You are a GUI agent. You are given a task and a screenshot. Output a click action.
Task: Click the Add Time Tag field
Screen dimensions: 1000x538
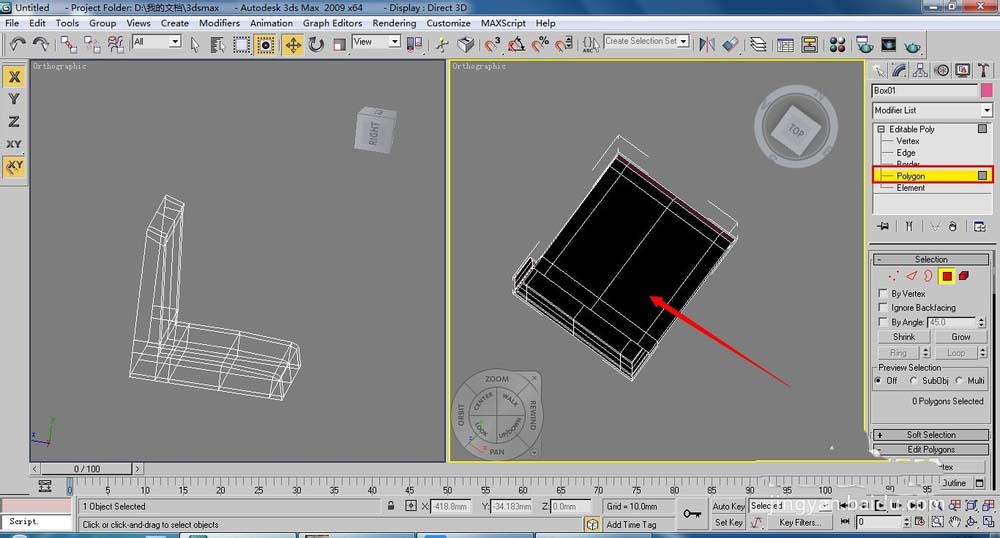pos(631,524)
